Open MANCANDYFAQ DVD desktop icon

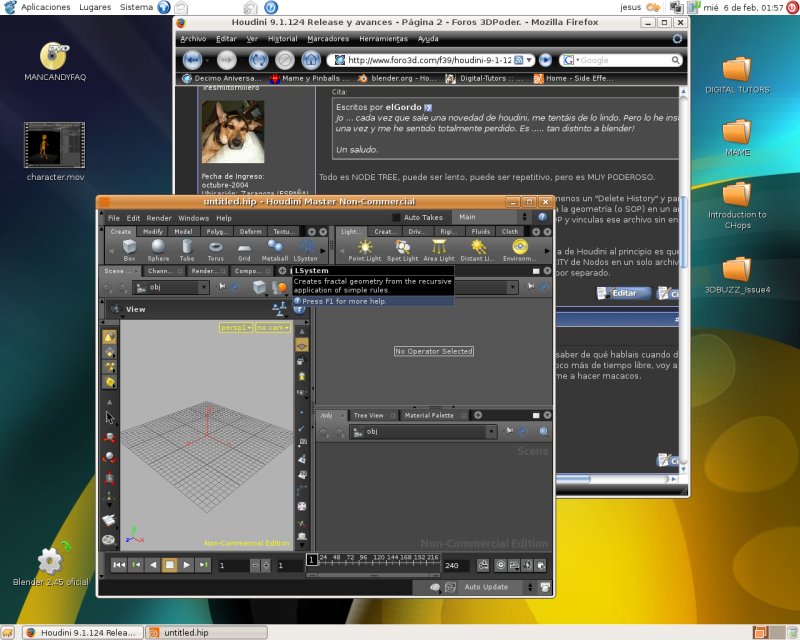point(55,62)
